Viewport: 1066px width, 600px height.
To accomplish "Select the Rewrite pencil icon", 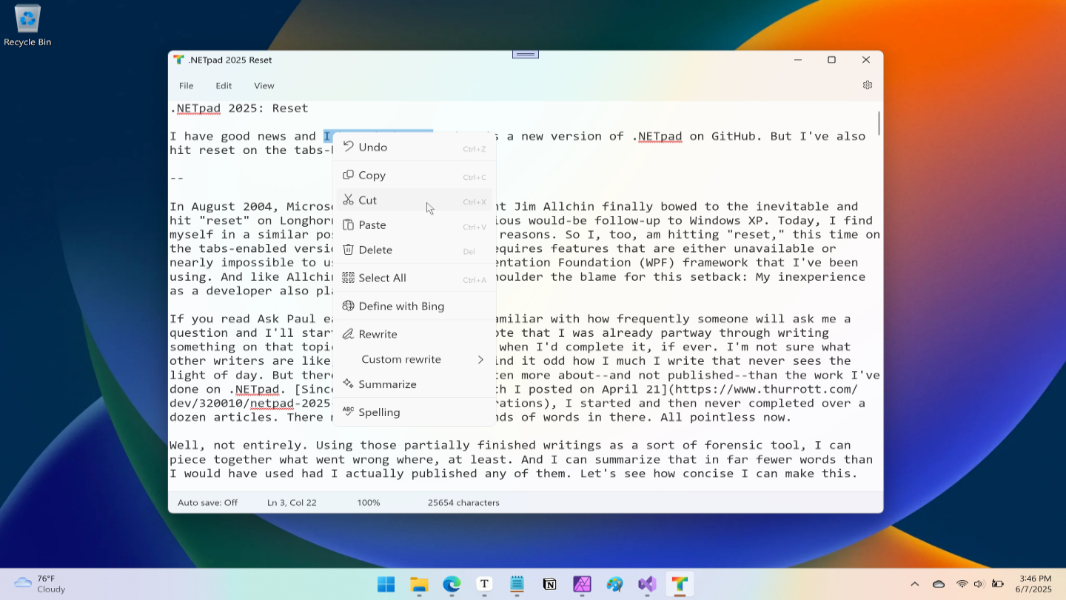I will [x=348, y=333].
